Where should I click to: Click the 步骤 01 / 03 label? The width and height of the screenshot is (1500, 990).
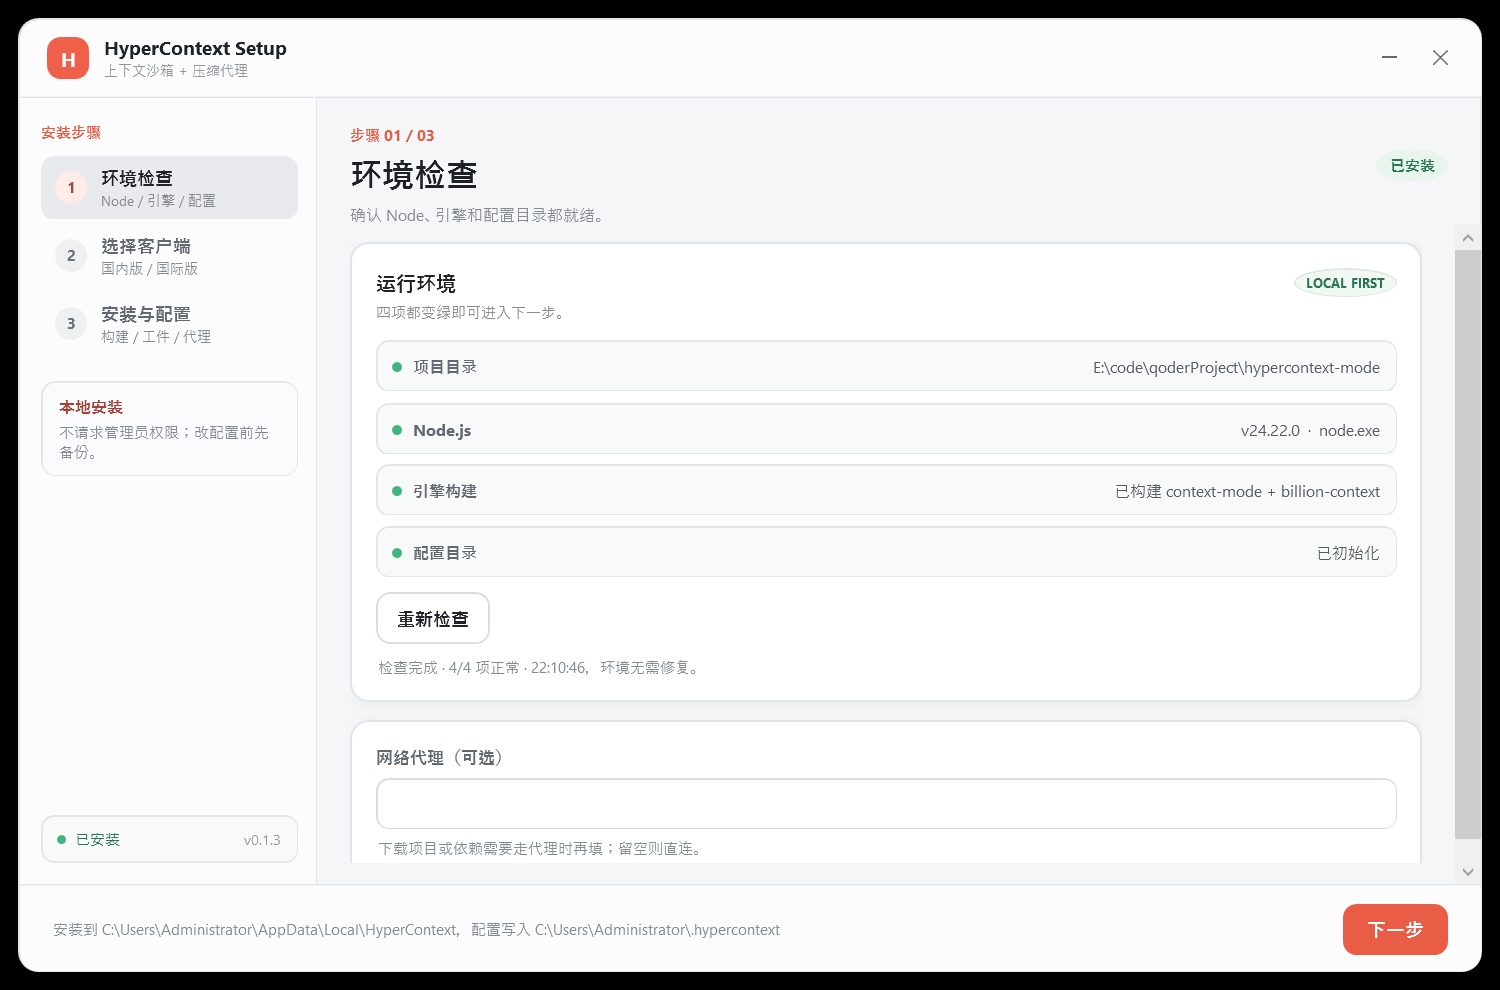coord(392,136)
